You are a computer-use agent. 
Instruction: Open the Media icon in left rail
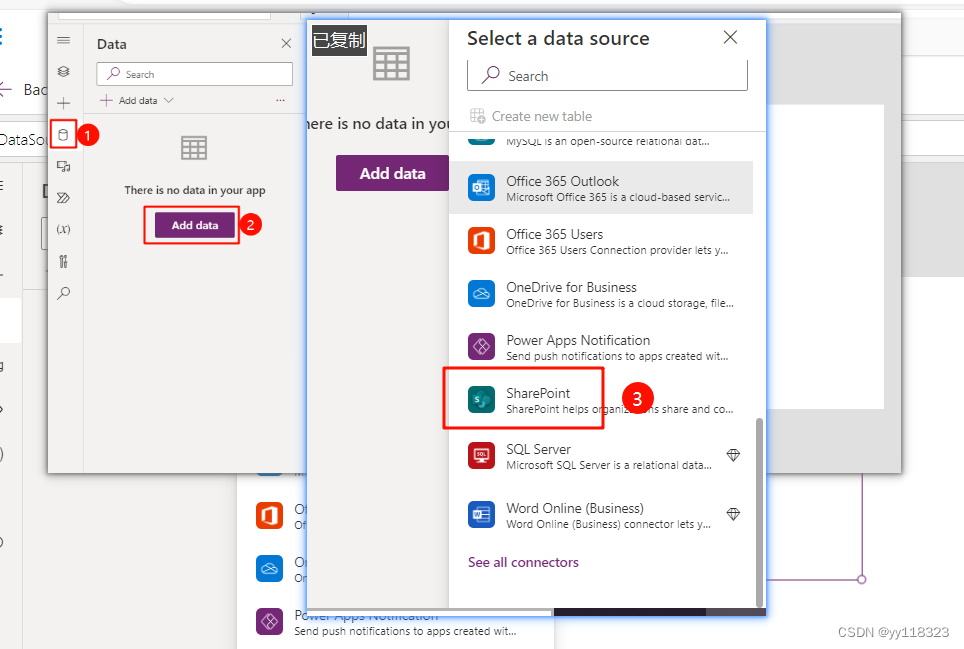click(x=63, y=166)
